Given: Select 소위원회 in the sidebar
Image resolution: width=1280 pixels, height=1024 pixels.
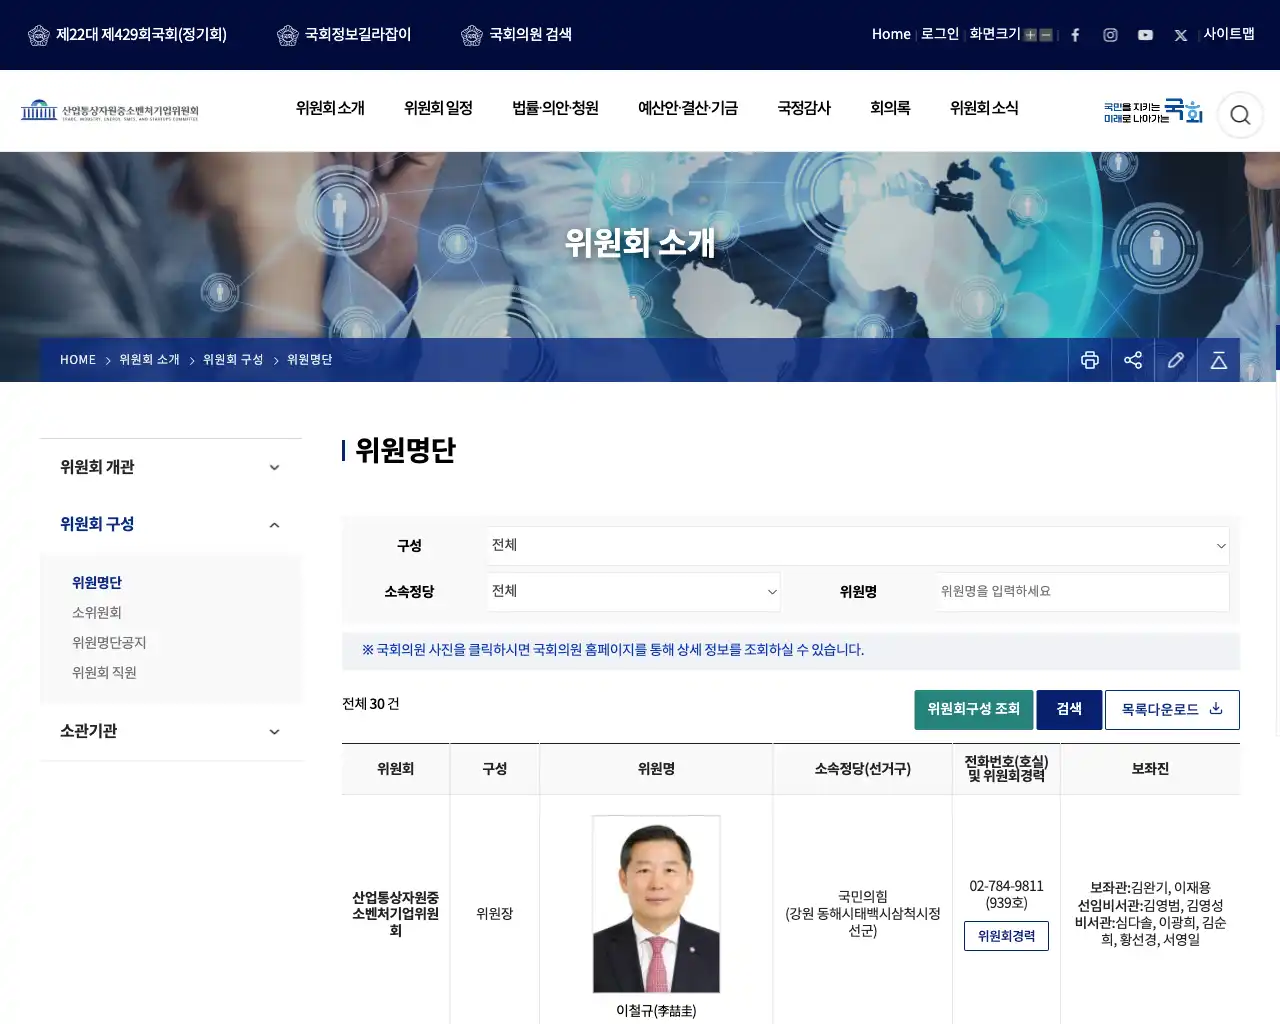Looking at the screenshot, I should (97, 613).
